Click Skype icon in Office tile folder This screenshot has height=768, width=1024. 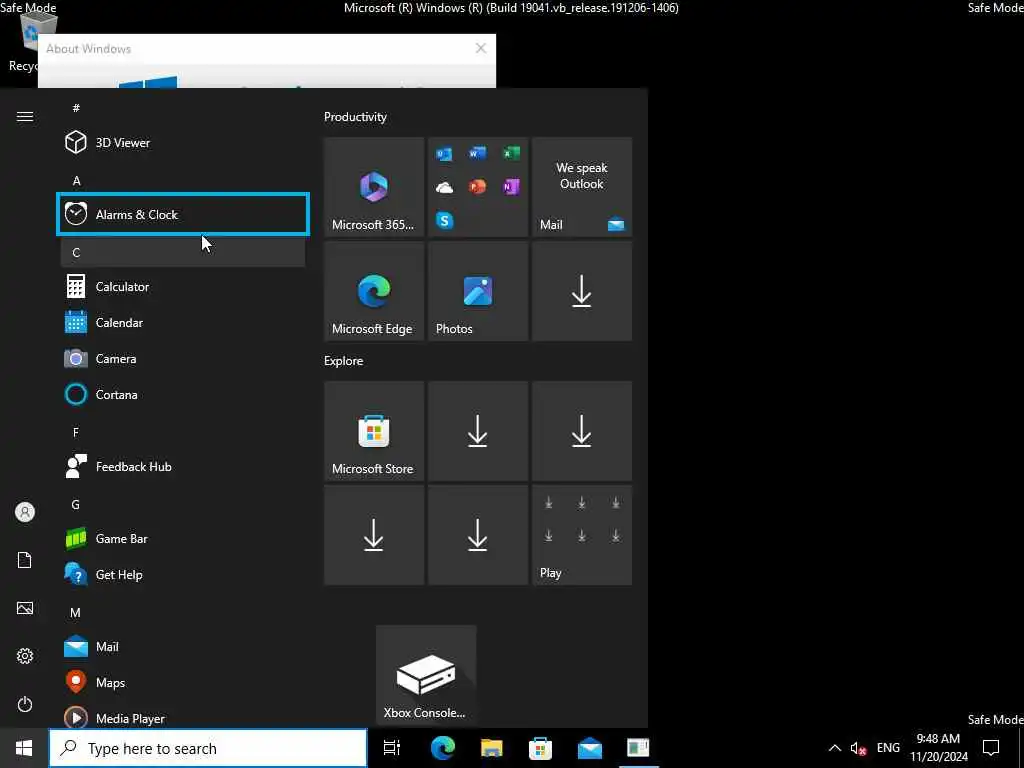coord(445,221)
